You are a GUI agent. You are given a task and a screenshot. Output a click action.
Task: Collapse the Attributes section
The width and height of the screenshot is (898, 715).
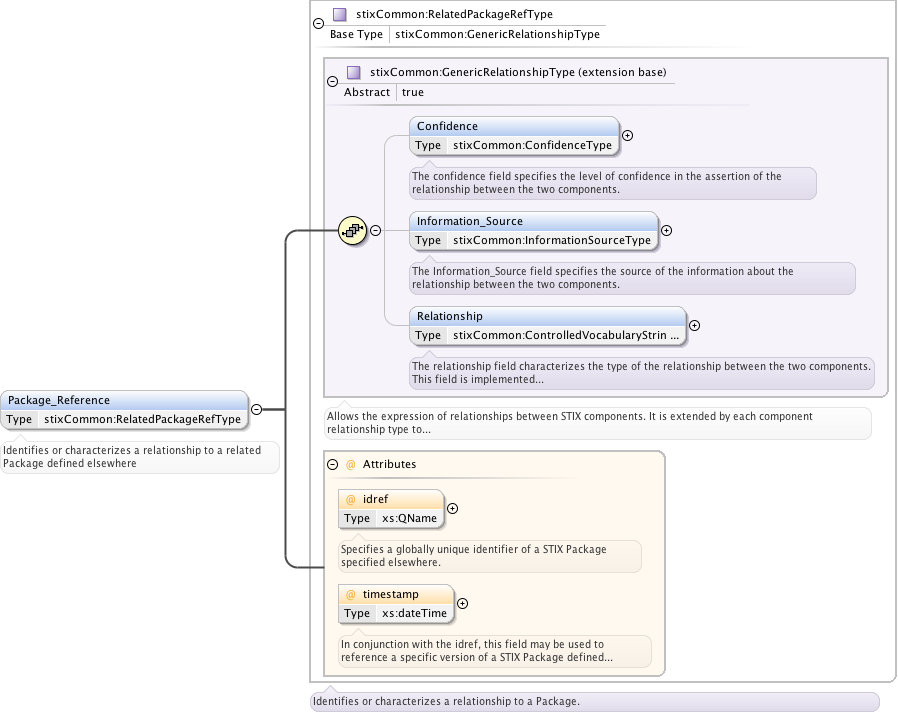(333, 465)
